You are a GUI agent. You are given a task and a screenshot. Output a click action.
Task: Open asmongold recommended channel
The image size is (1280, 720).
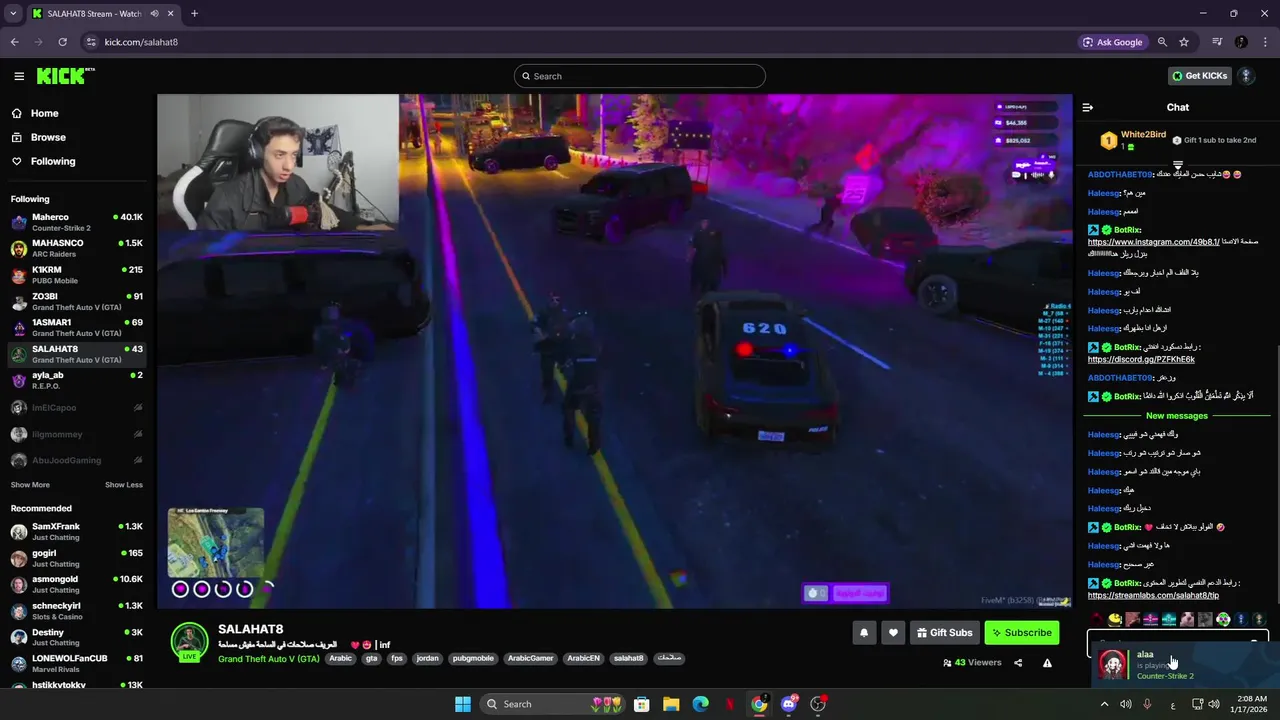(76, 584)
